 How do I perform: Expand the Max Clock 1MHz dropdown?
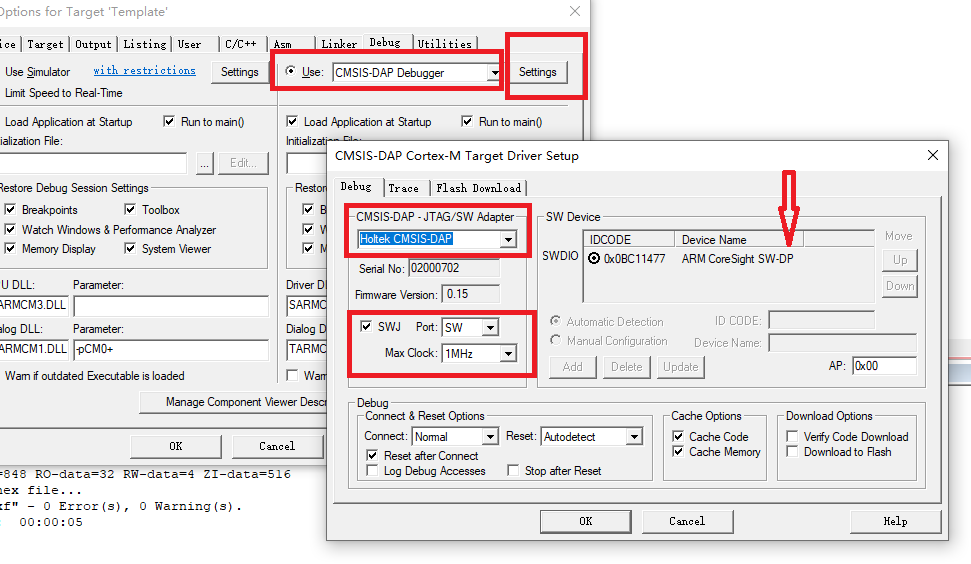tap(508, 354)
